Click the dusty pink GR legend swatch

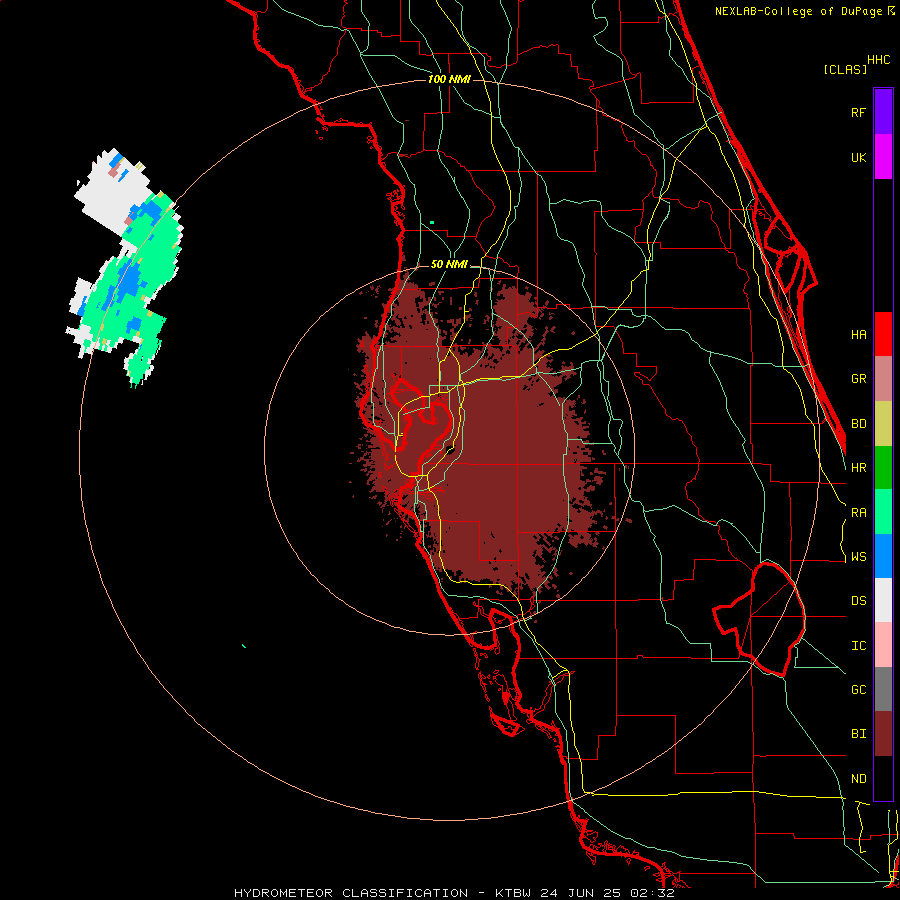click(883, 379)
